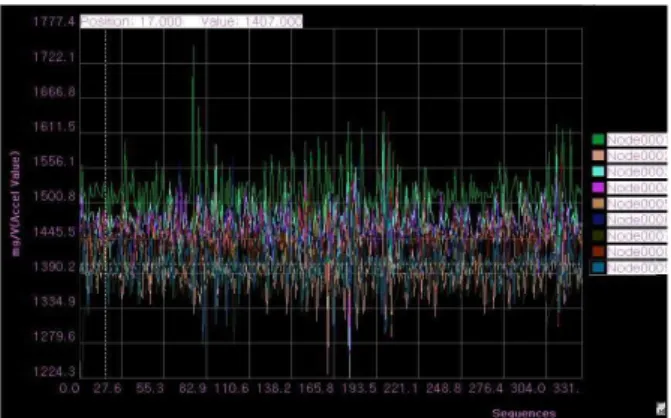Click the 1334.9 y-axis label
This screenshot has height=418, width=671.
[x=54, y=302]
